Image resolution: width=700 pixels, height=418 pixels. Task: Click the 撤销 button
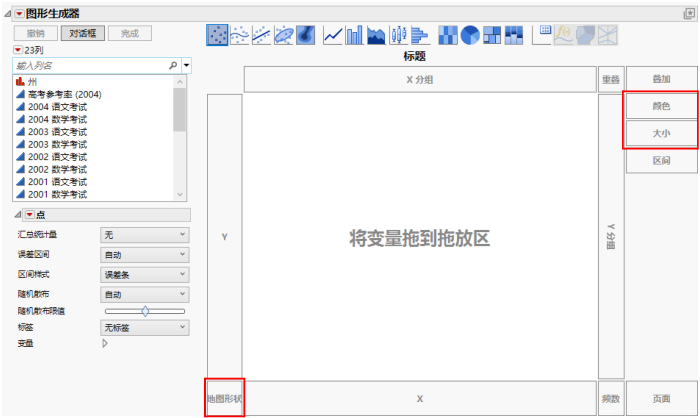pyautogui.click(x=36, y=33)
